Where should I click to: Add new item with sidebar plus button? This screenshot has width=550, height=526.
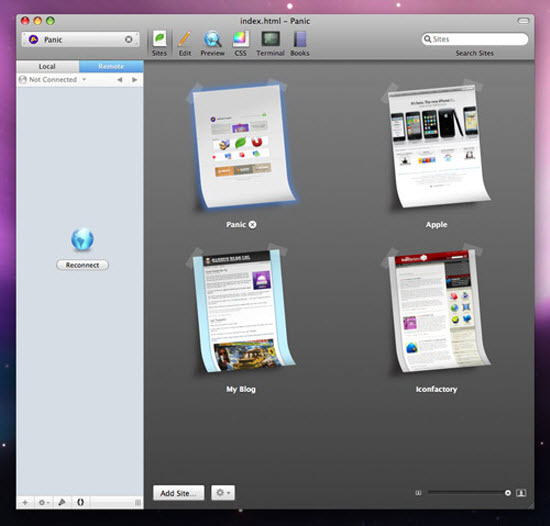[x=25, y=503]
